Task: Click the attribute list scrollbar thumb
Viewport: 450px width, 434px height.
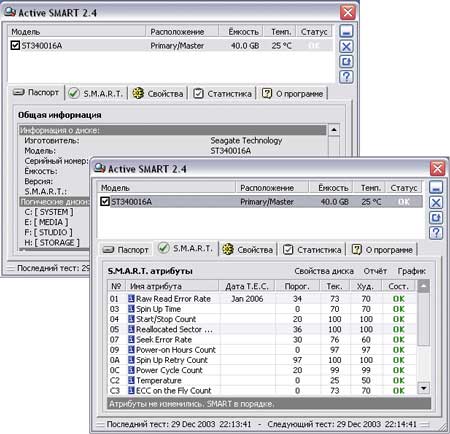Action: click(x=423, y=319)
